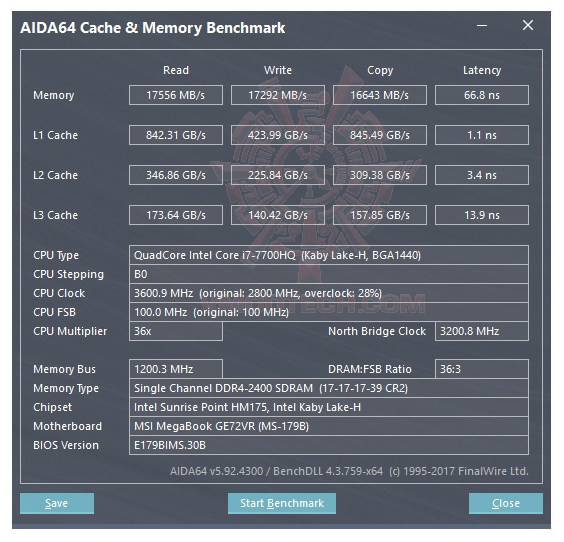This screenshot has height=542, width=564.
Task: Select L2 Cache read 346.86 GB/s
Action: [x=176, y=175]
